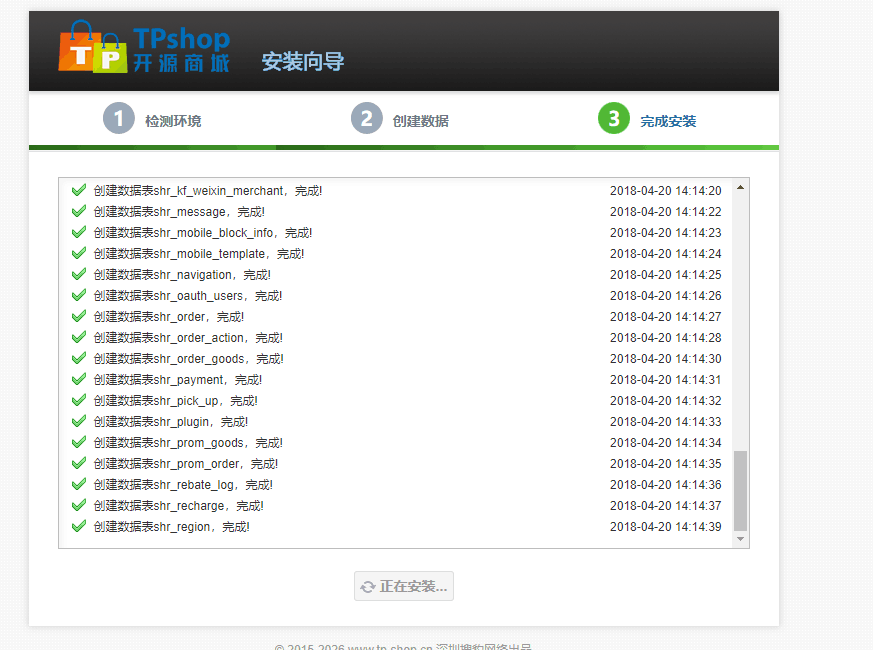Click the shr_order_goods log entry text
The height and width of the screenshot is (650, 873).
[189, 358]
